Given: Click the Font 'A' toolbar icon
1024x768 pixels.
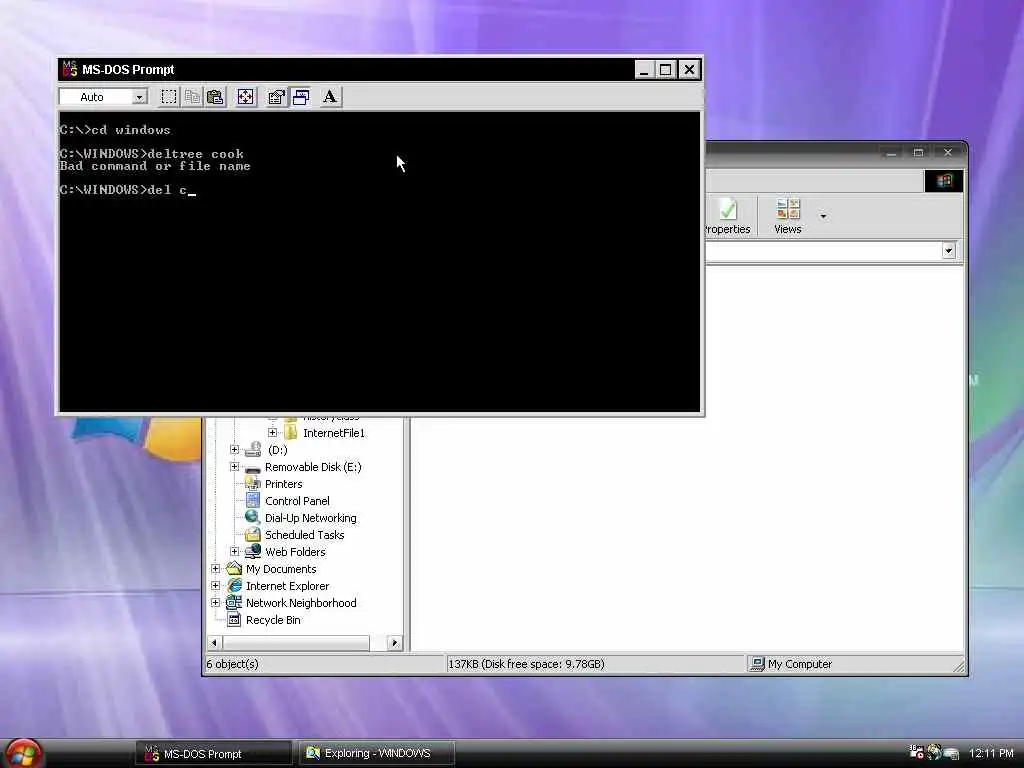Looking at the screenshot, I should tap(330, 97).
